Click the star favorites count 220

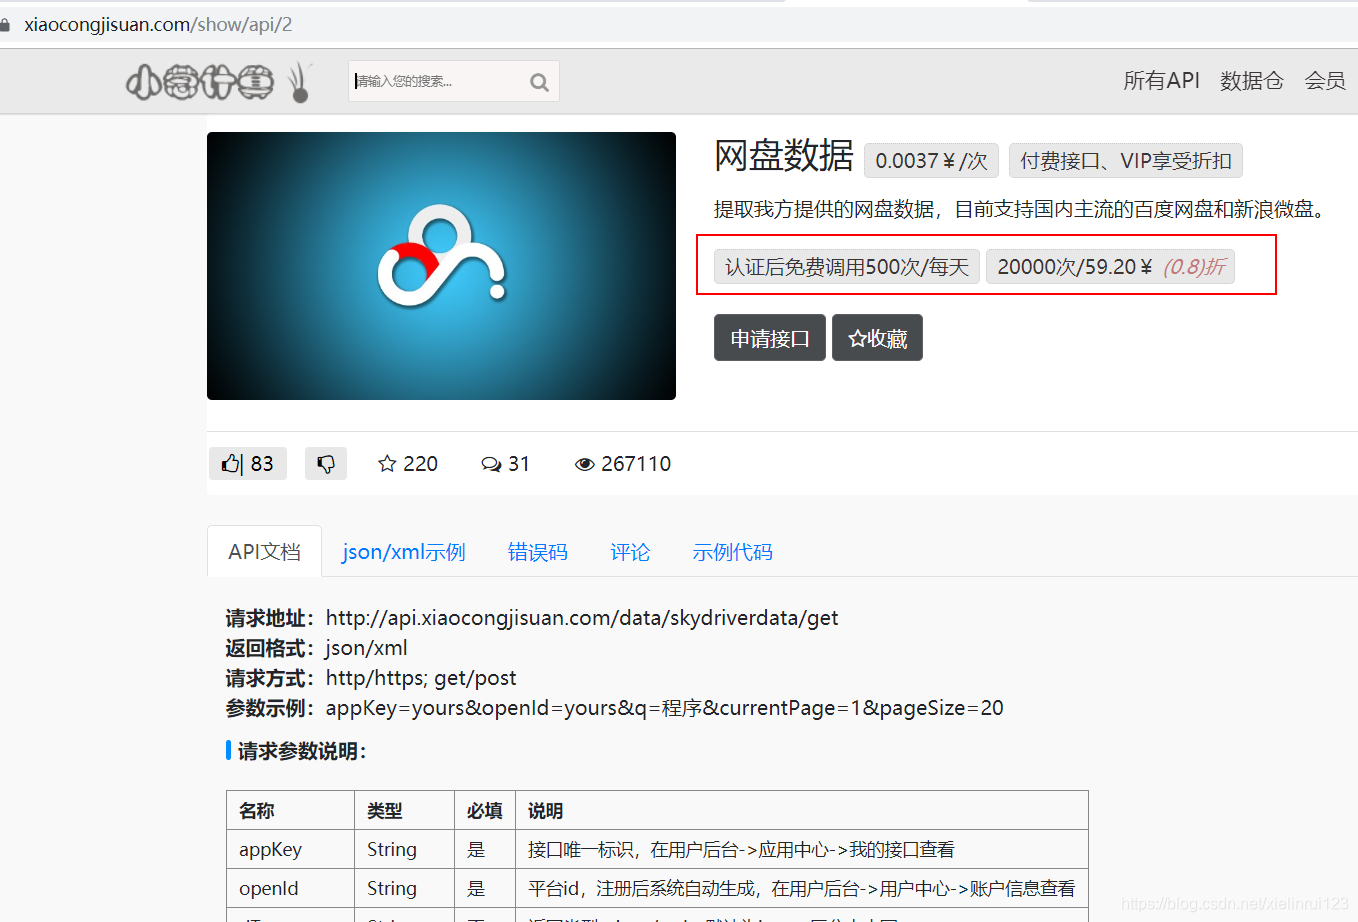tap(408, 464)
